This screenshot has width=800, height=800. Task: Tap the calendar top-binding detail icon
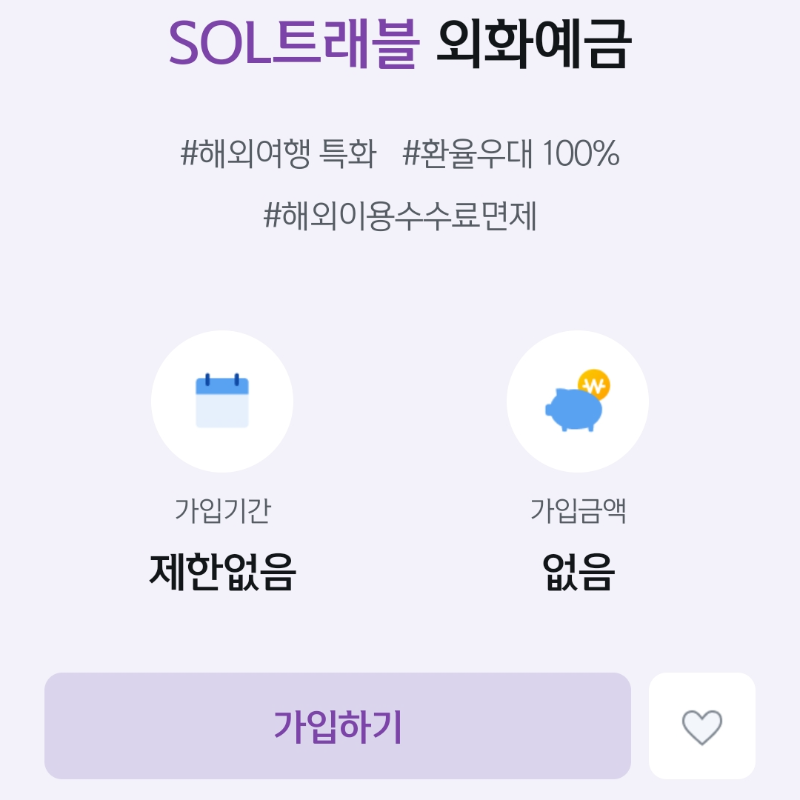222,378
